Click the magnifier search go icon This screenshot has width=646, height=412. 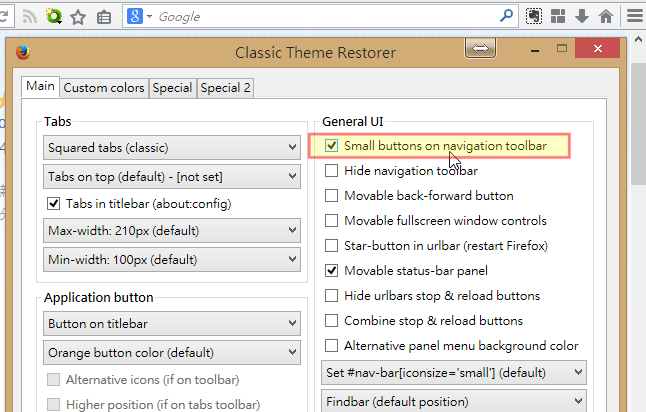click(506, 16)
